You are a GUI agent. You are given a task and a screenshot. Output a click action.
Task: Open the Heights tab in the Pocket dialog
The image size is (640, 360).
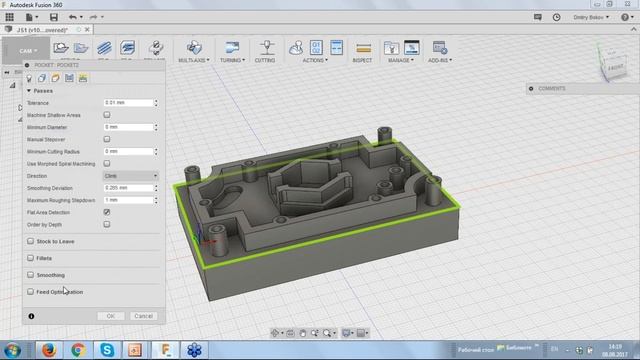pos(56,78)
